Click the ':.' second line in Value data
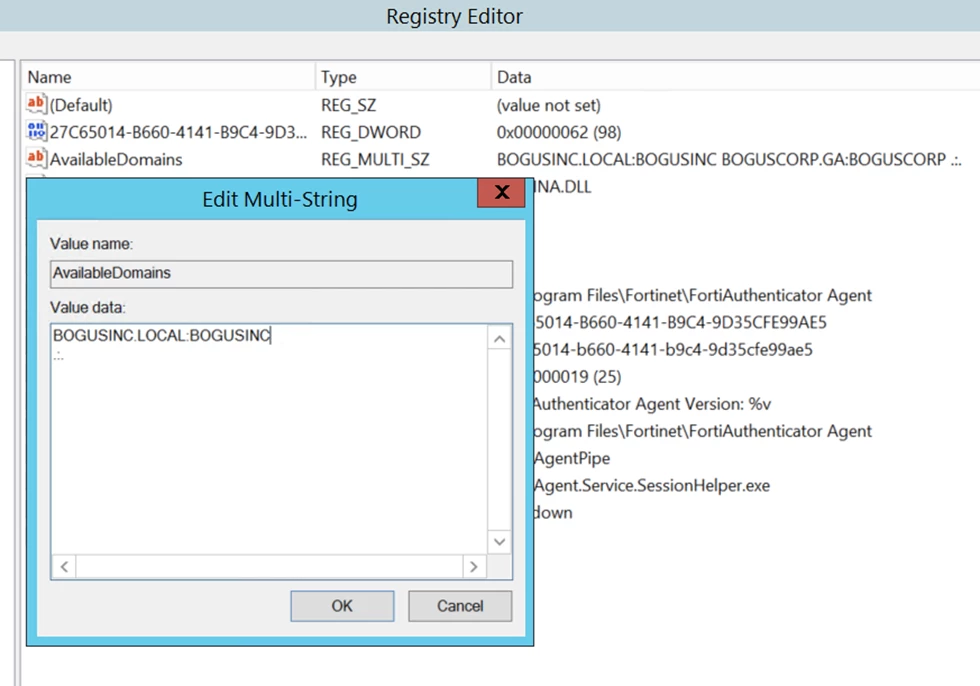The height and width of the screenshot is (686, 980). (58, 356)
